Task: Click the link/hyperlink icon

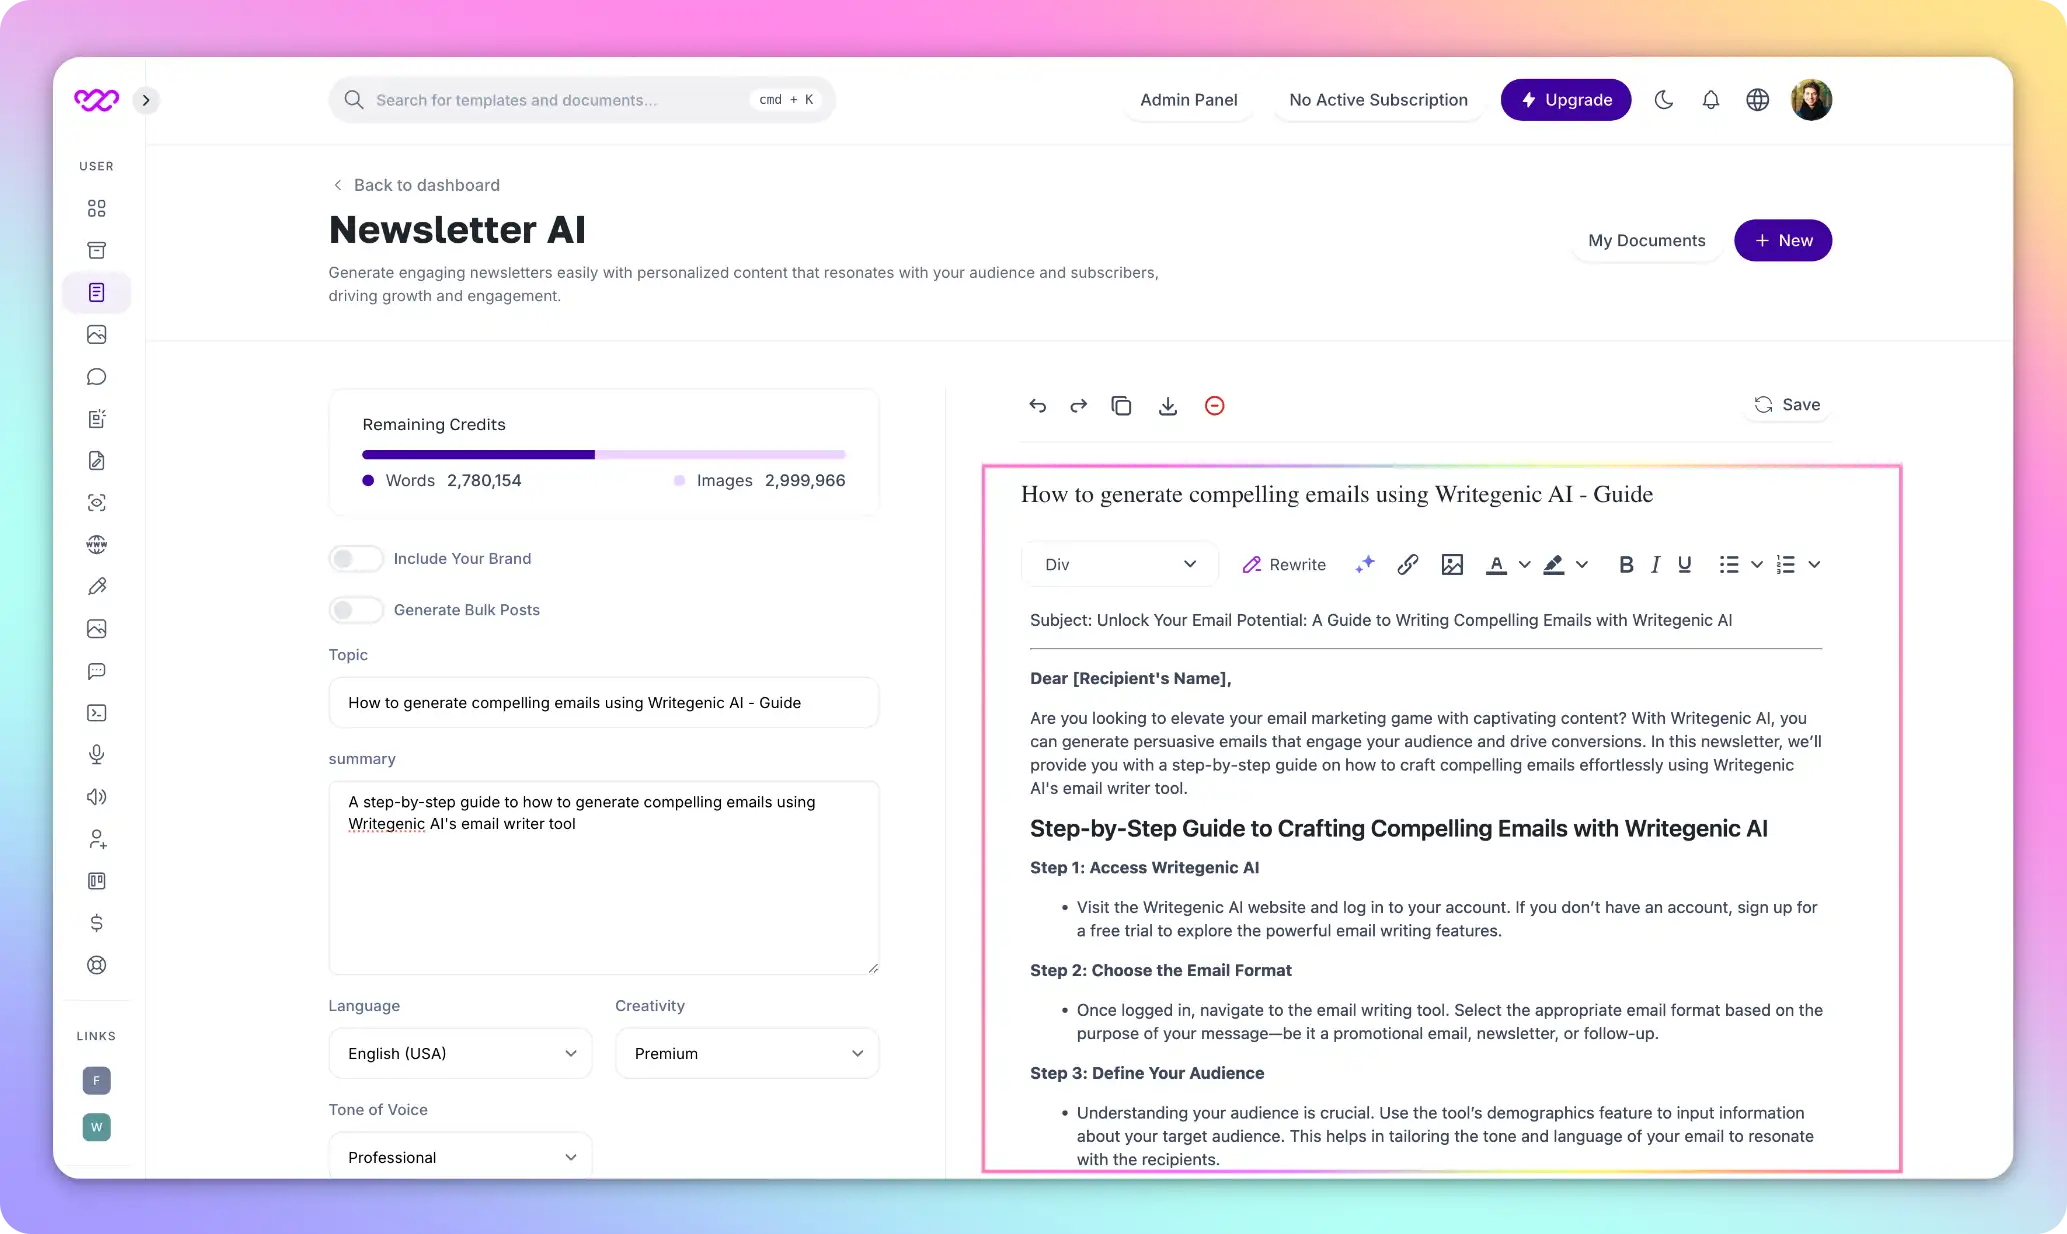Action: pyautogui.click(x=1406, y=564)
